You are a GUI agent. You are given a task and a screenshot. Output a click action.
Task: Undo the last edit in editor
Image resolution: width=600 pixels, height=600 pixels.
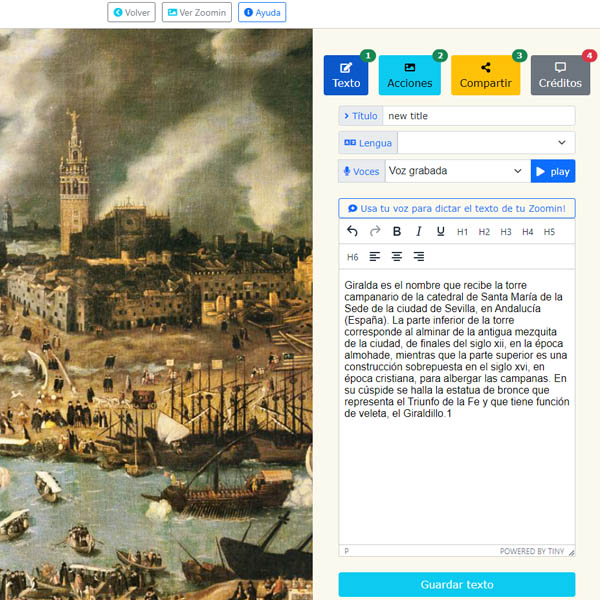pyautogui.click(x=352, y=232)
